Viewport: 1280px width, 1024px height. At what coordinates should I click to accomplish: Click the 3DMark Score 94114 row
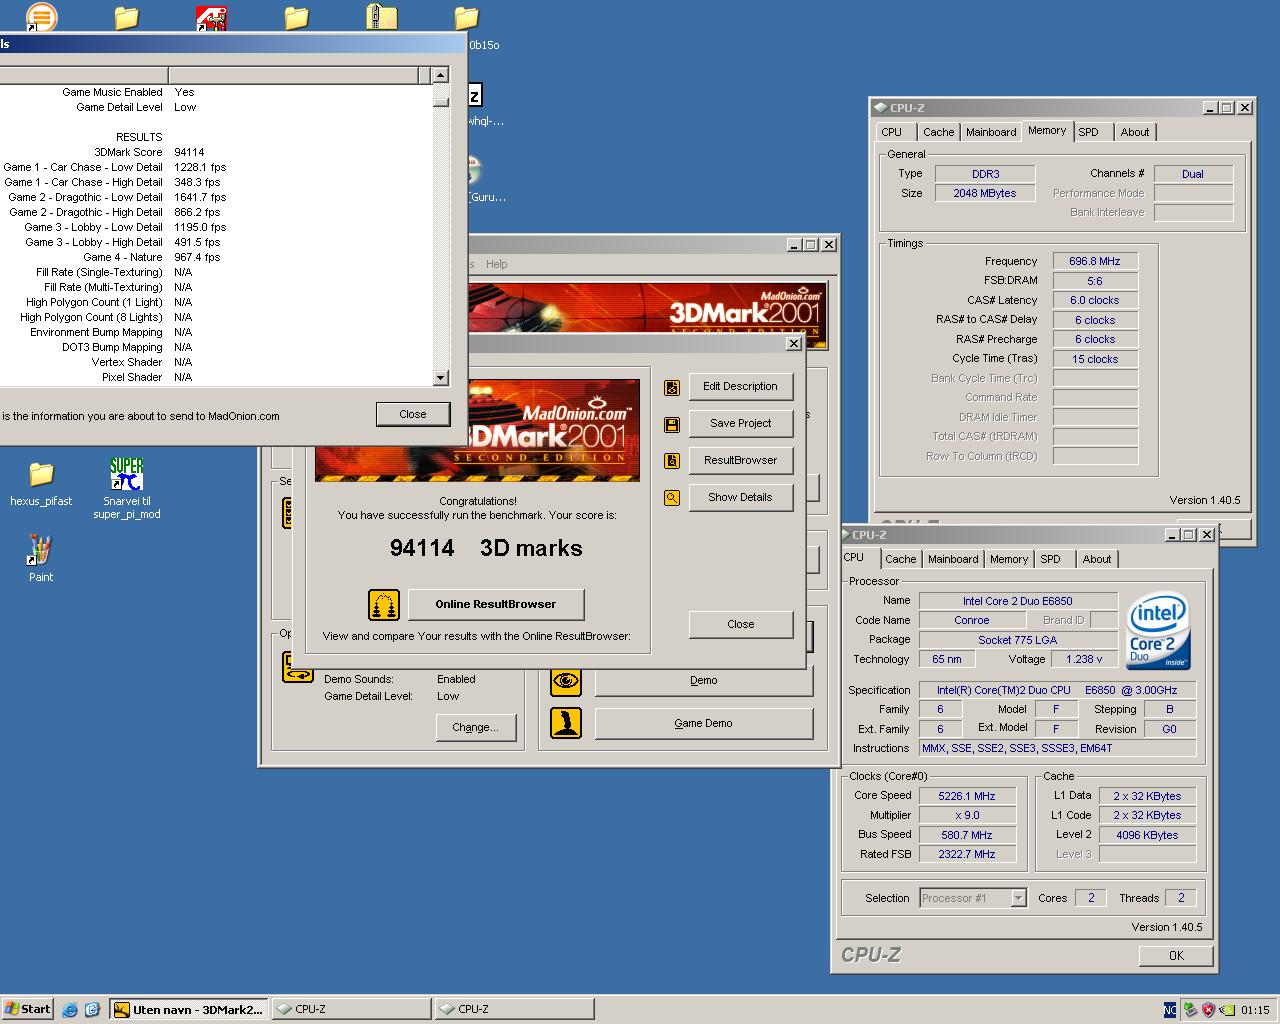click(x=215, y=153)
